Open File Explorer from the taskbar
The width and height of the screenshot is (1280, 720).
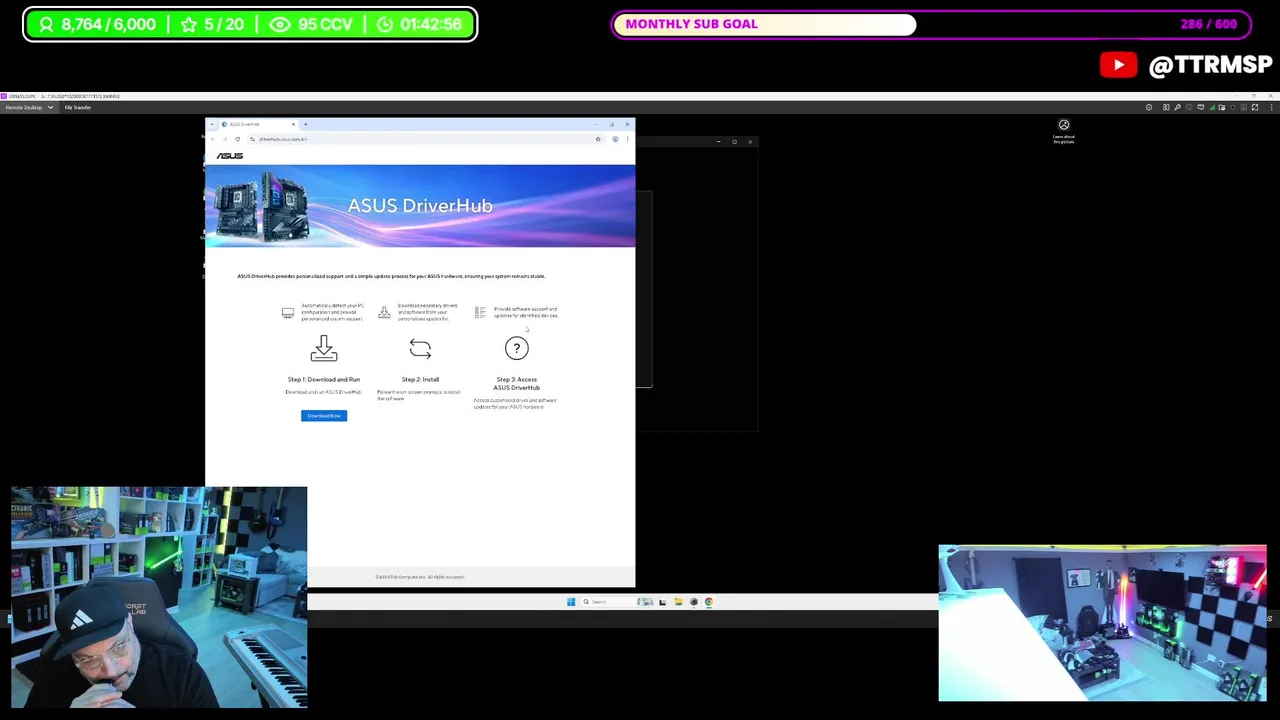pos(678,601)
